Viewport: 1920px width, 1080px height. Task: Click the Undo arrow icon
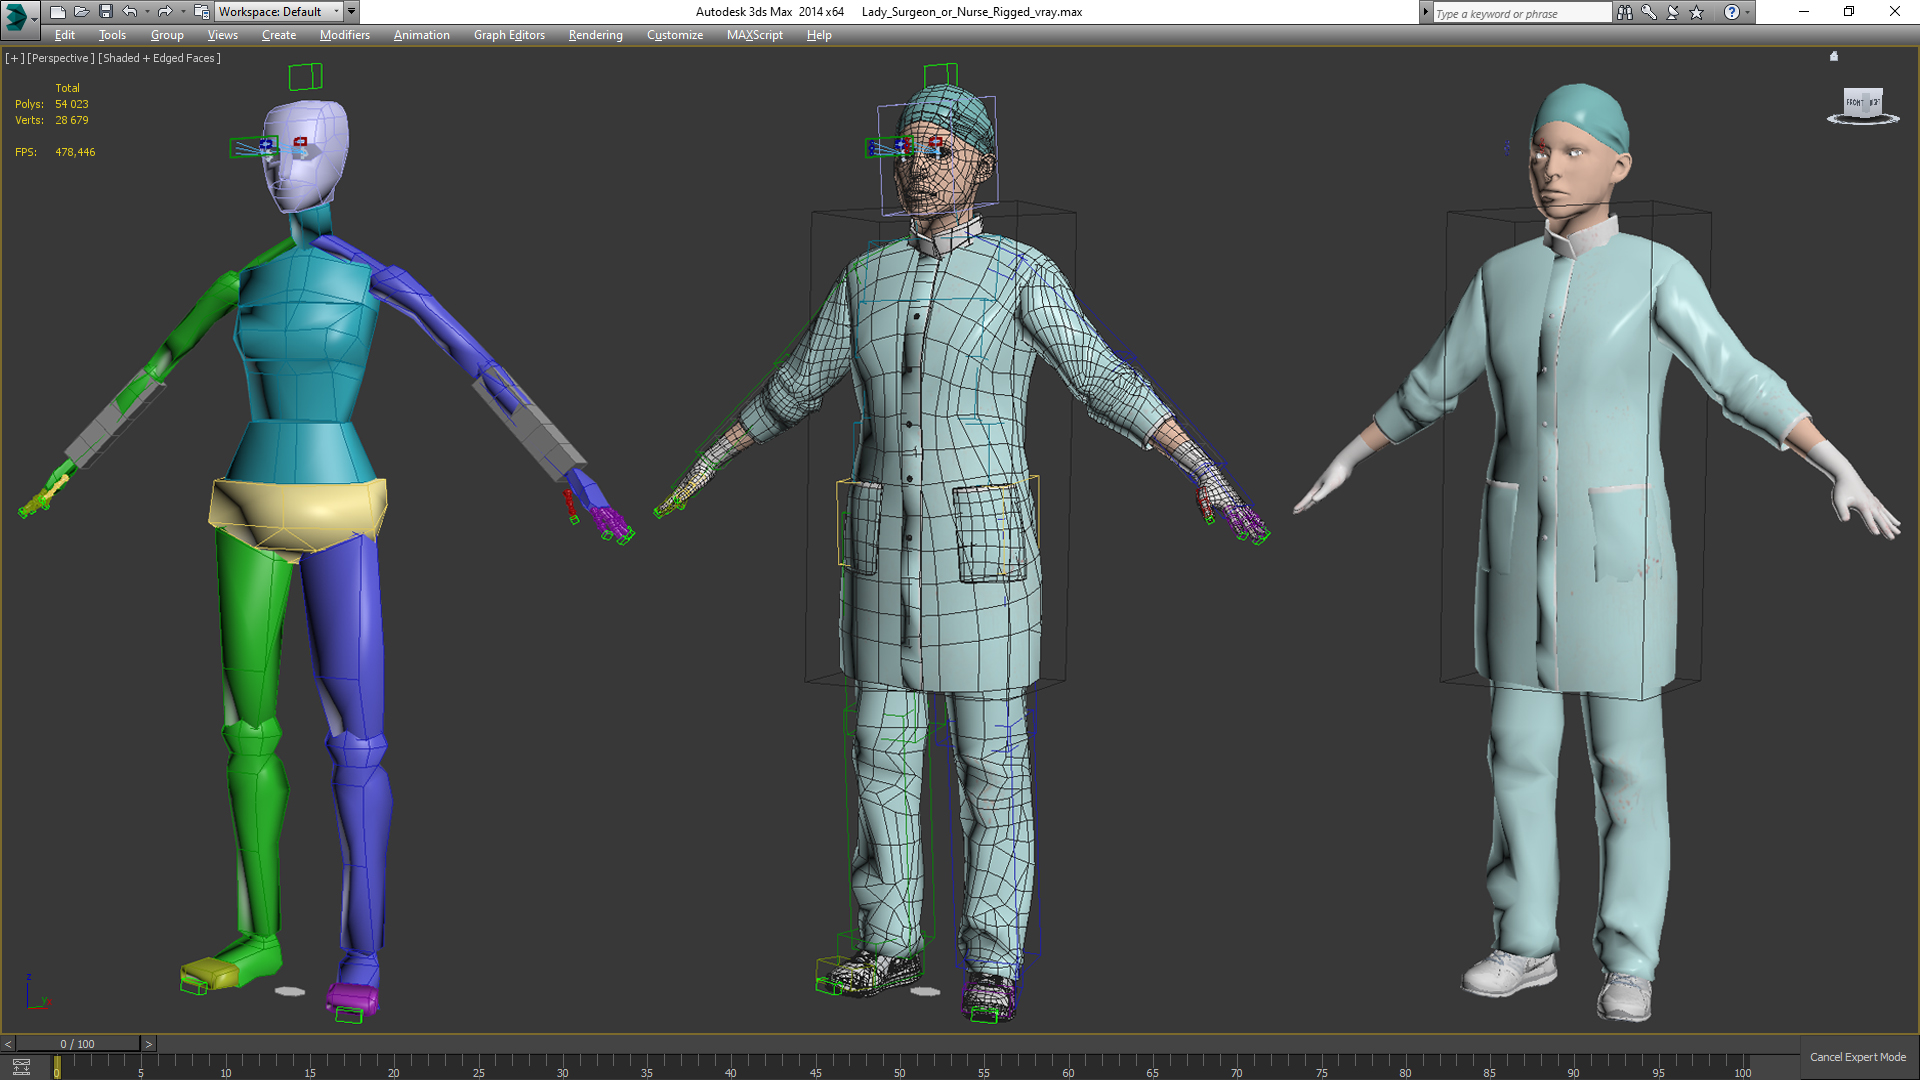[130, 12]
